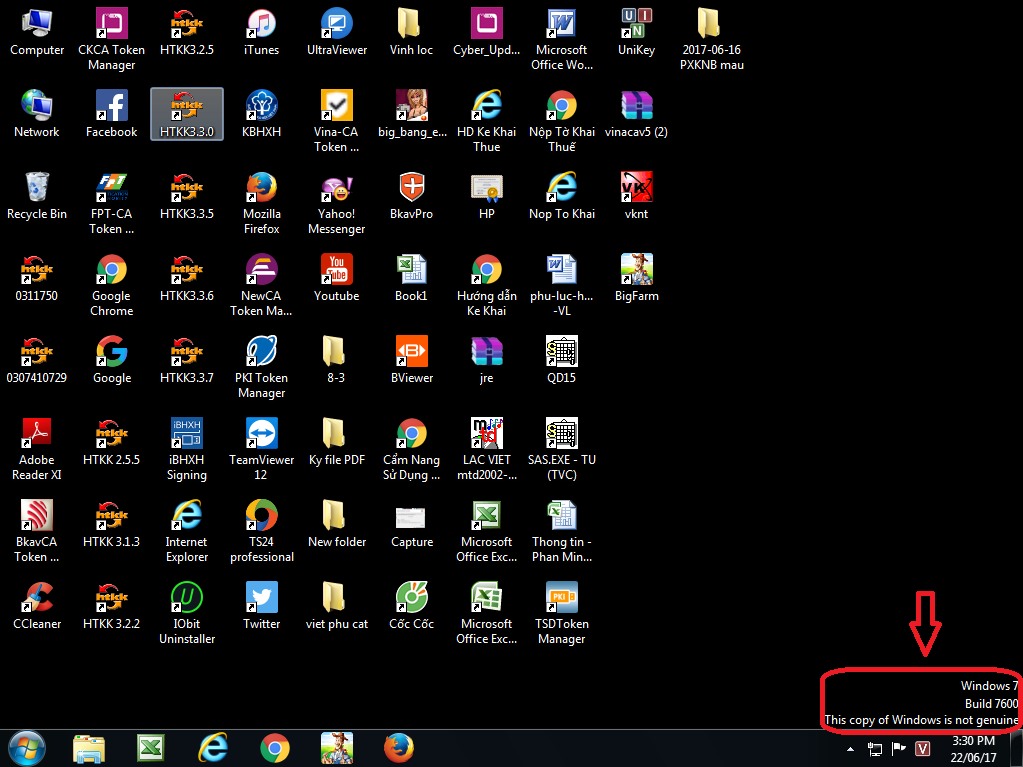Image resolution: width=1023 pixels, height=767 pixels.
Task: Click the QD15 desktop icon
Action: tap(562, 360)
